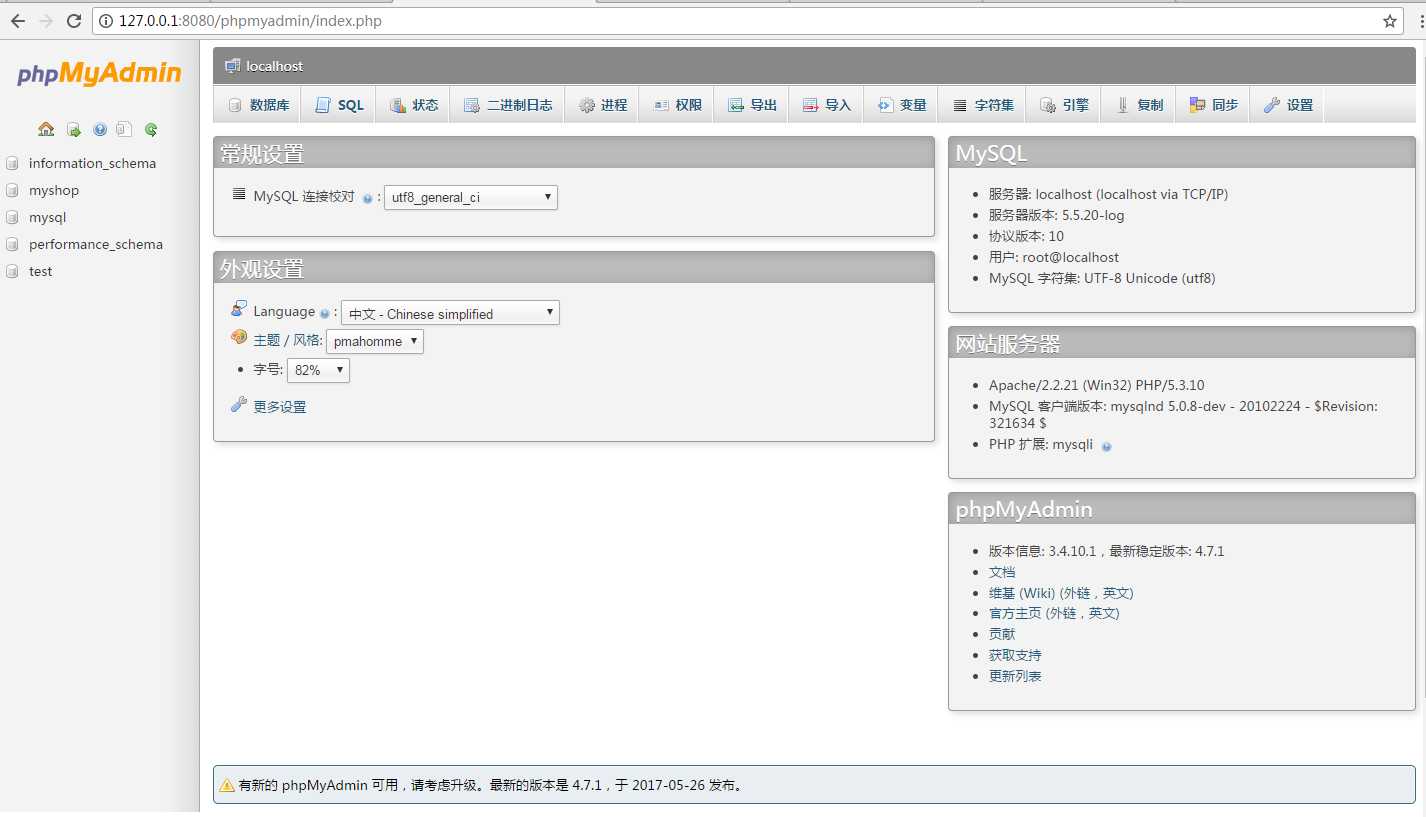Open phpMyAdmin help via the blue question icon
The image size is (1426, 817).
99,129
